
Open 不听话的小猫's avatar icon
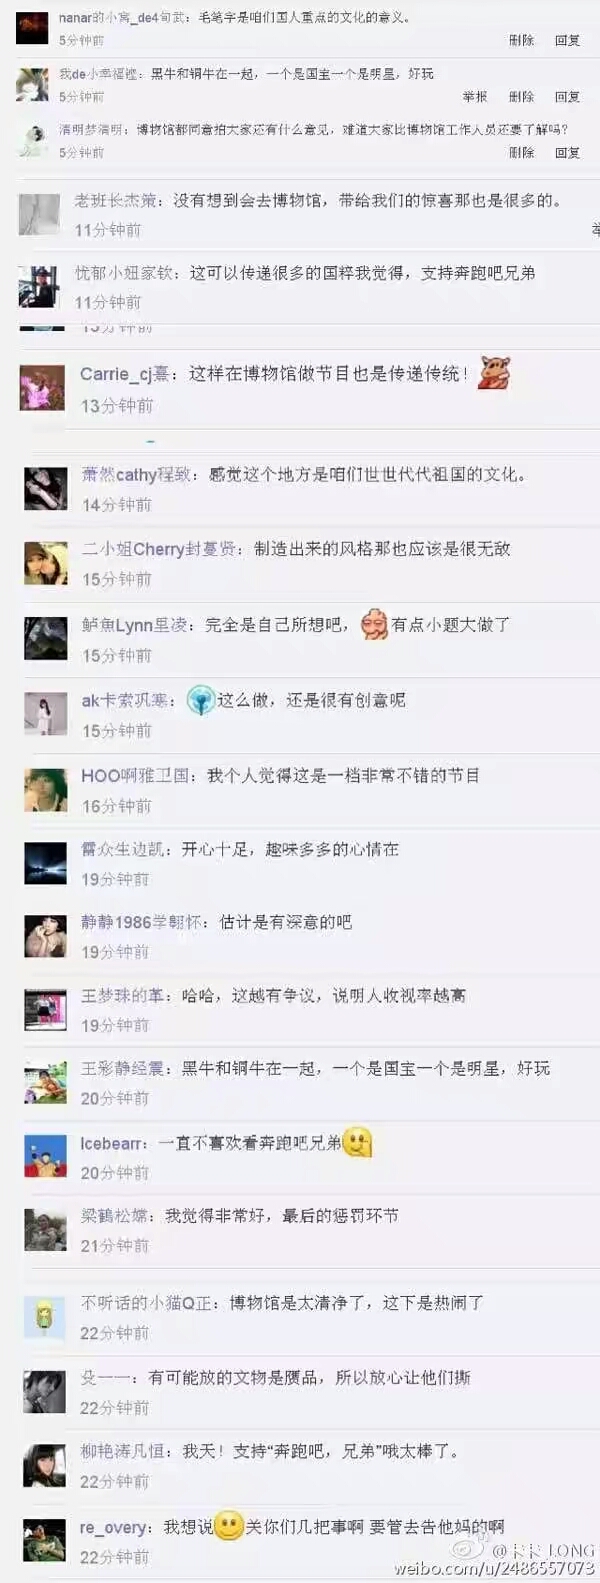[45, 1317]
